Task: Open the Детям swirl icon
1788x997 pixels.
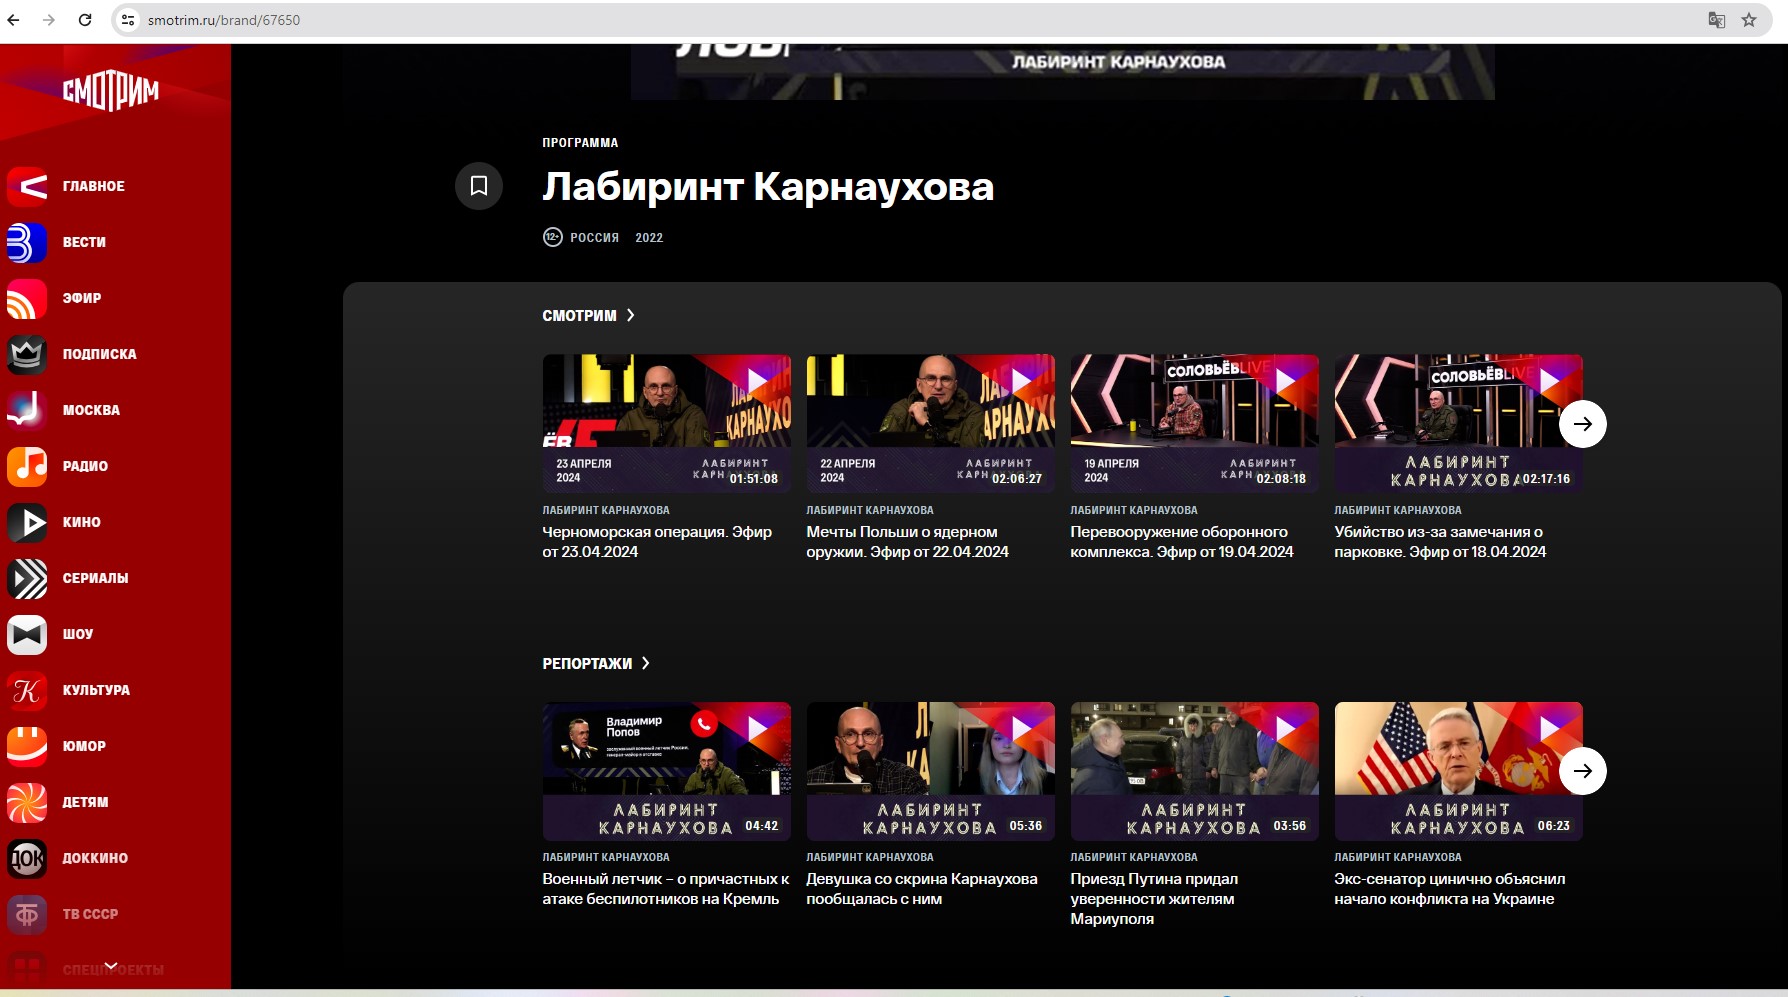Action: click(x=27, y=802)
